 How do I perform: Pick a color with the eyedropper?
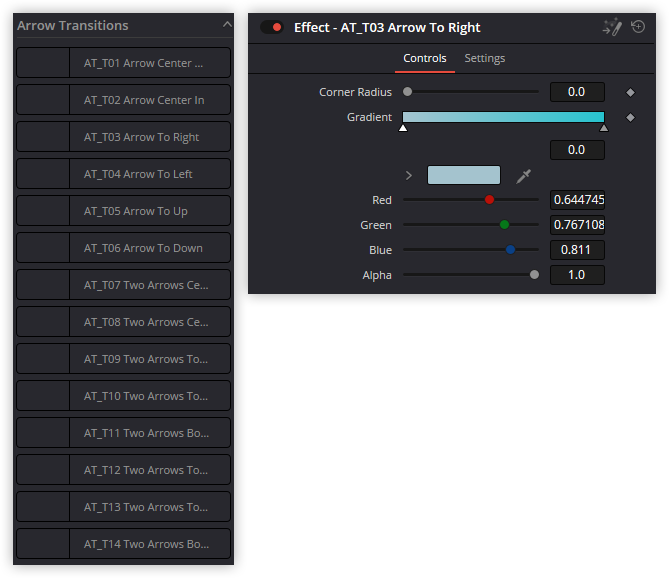coord(523,176)
